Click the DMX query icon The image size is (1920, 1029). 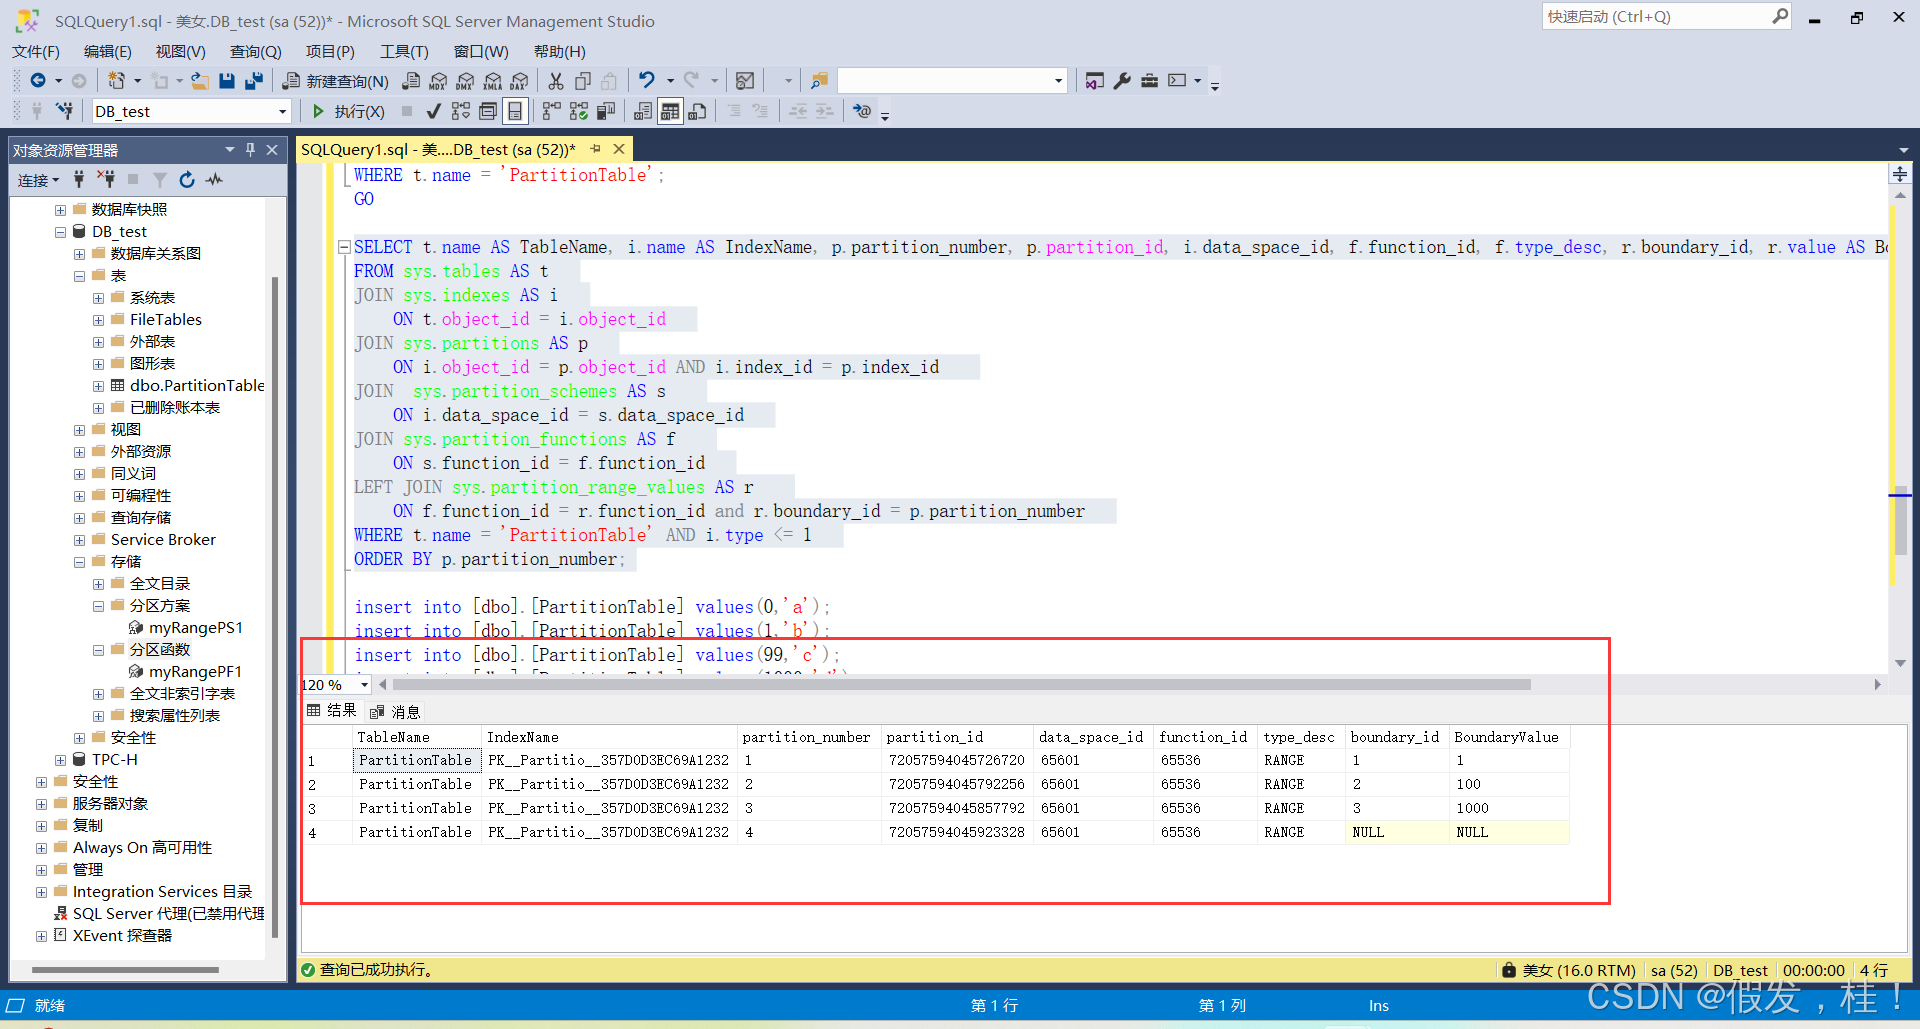coord(465,81)
